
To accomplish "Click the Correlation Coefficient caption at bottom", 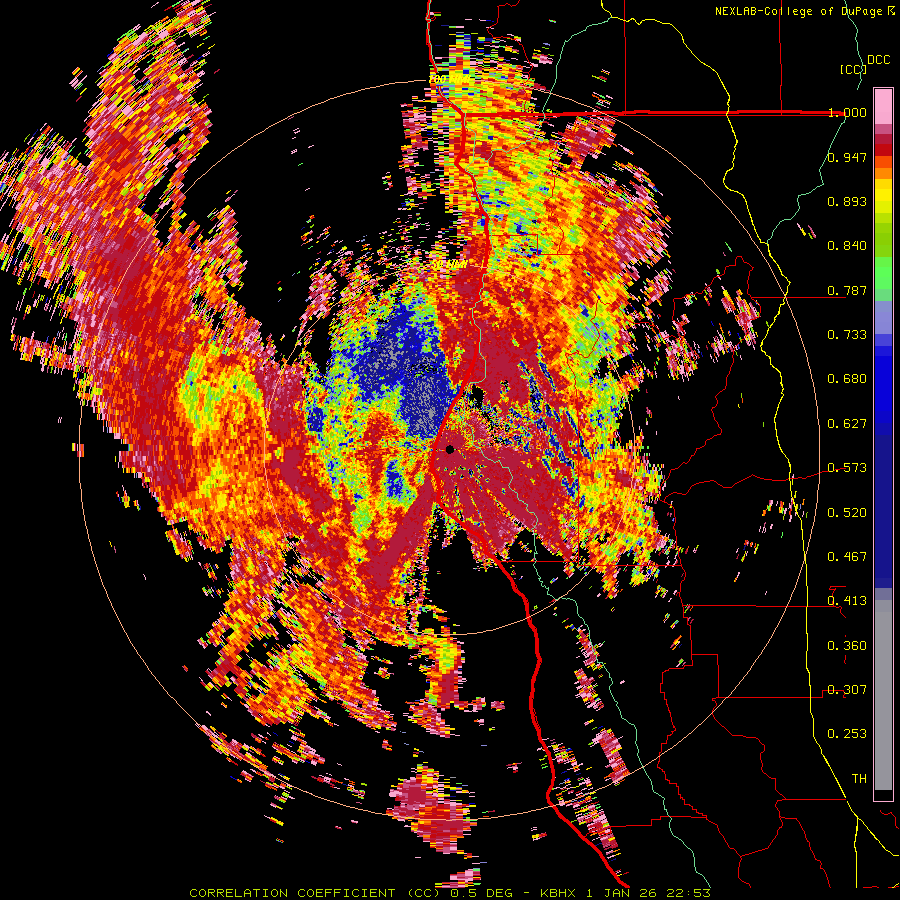I will coord(450,893).
